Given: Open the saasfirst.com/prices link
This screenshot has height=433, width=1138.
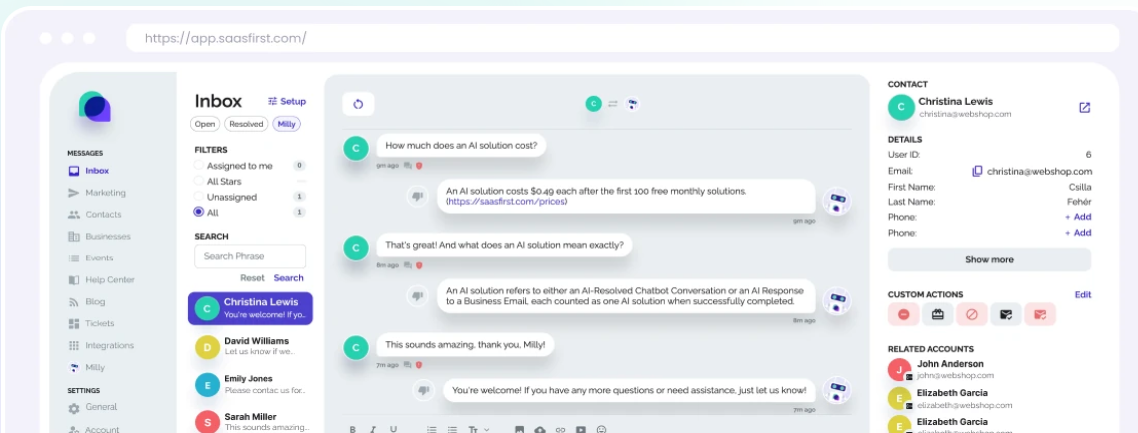Looking at the screenshot, I should click(507, 202).
